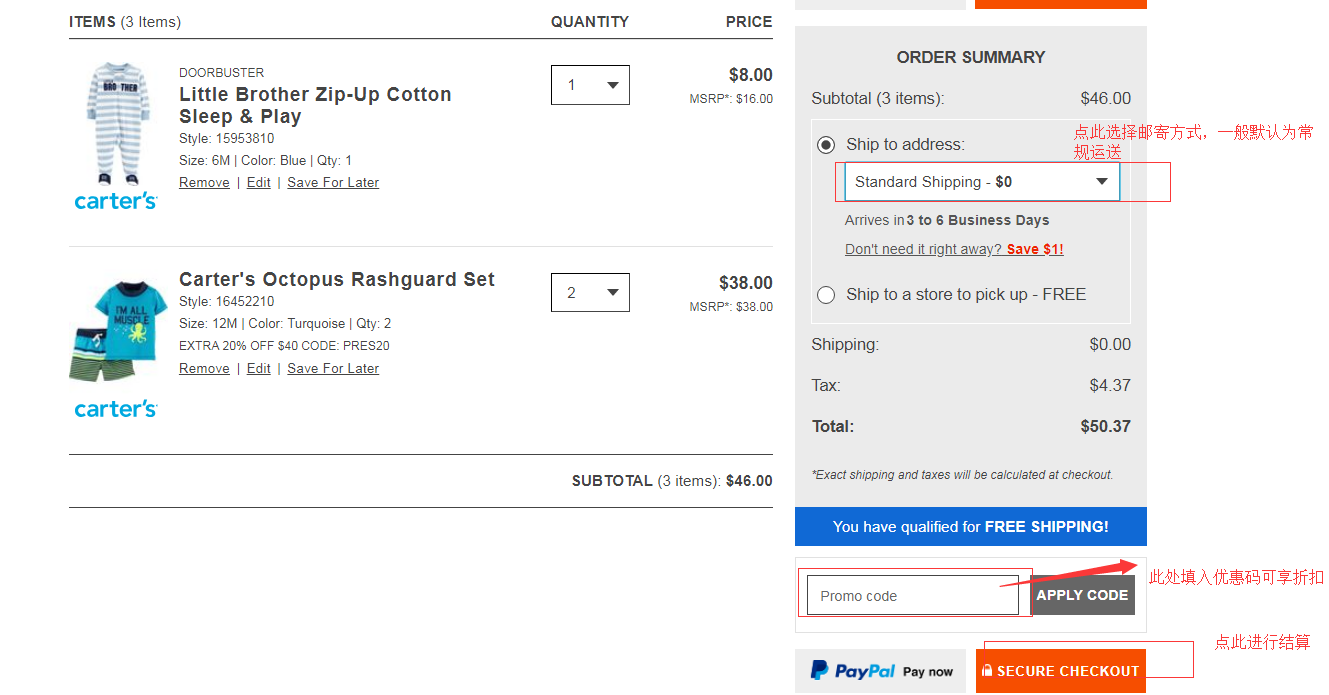Image resolution: width=1329 pixels, height=695 pixels.
Task: Click the Save $1 shipping offer link
Action: click(1035, 250)
